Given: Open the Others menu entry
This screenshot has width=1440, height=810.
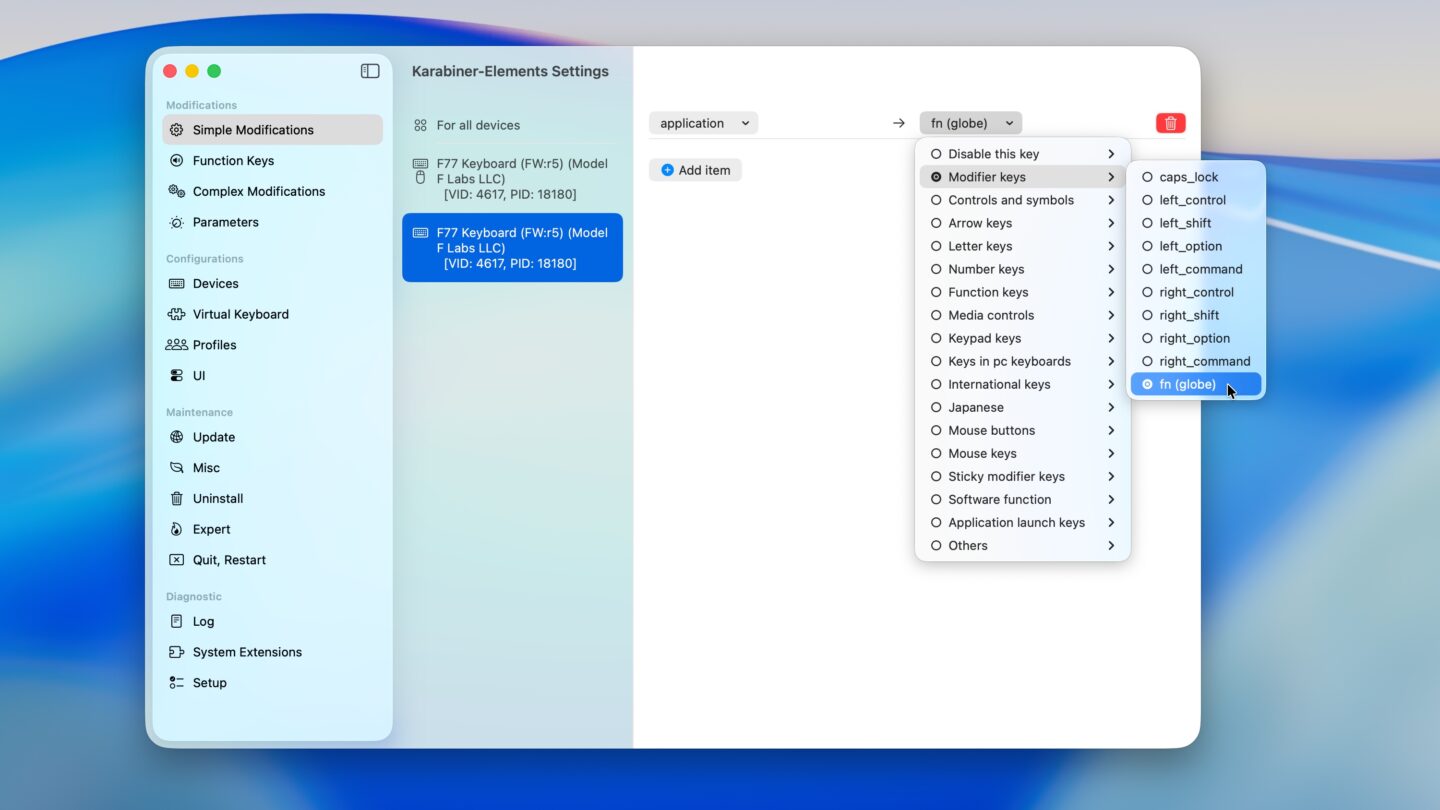Looking at the screenshot, I should [1023, 545].
